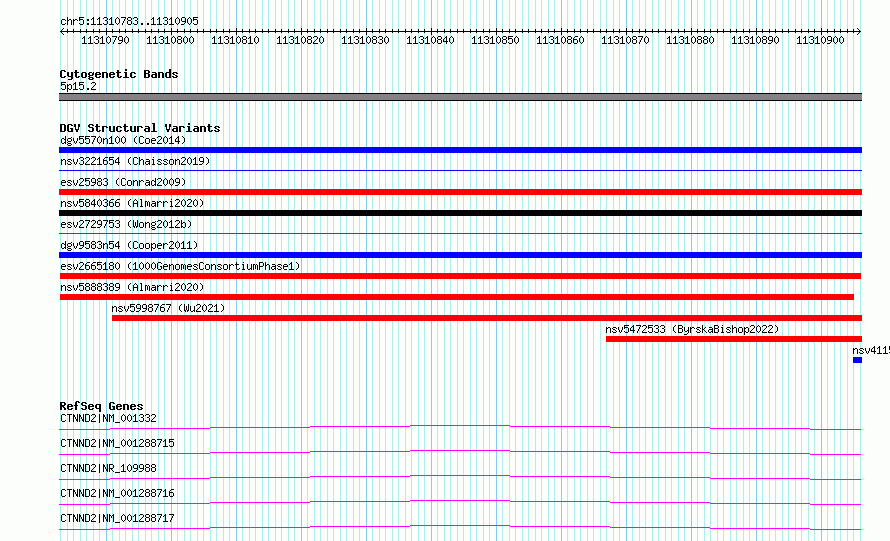Click the small blue nsv411 variant block

[x=858, y=360]
